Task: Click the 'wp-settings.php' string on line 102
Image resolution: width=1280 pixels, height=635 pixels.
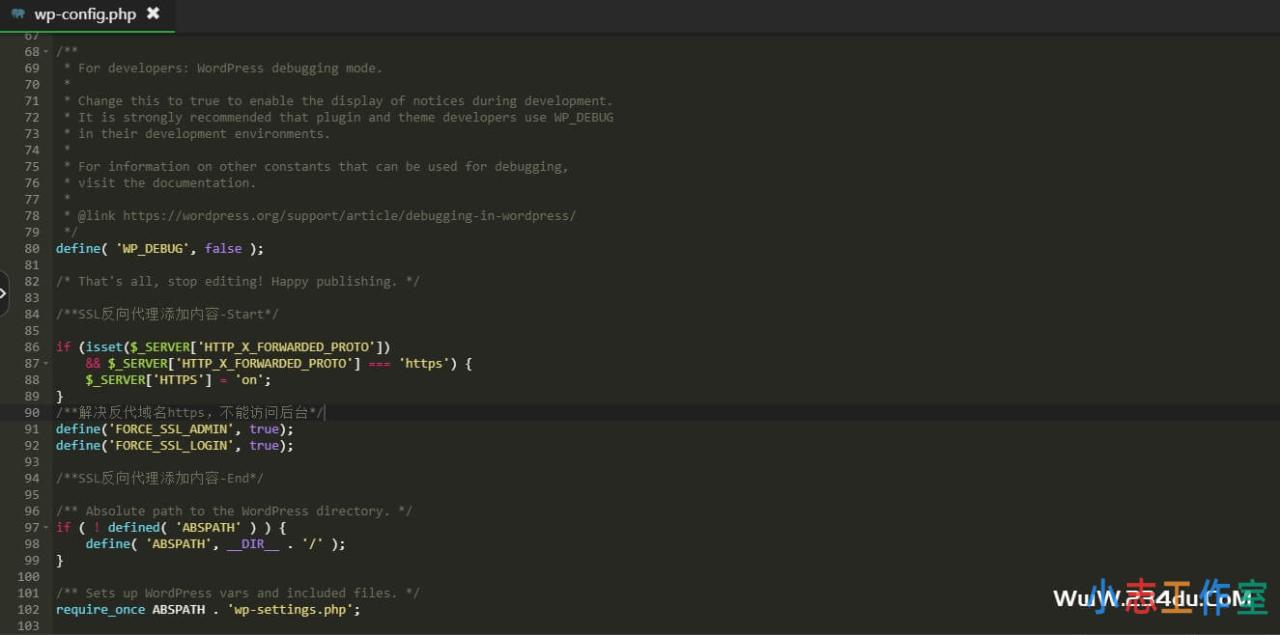Action: [x=290, y=610]
